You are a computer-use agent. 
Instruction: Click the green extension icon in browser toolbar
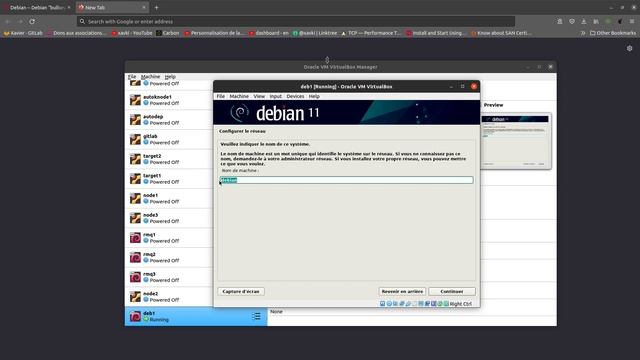pos(608,21)
